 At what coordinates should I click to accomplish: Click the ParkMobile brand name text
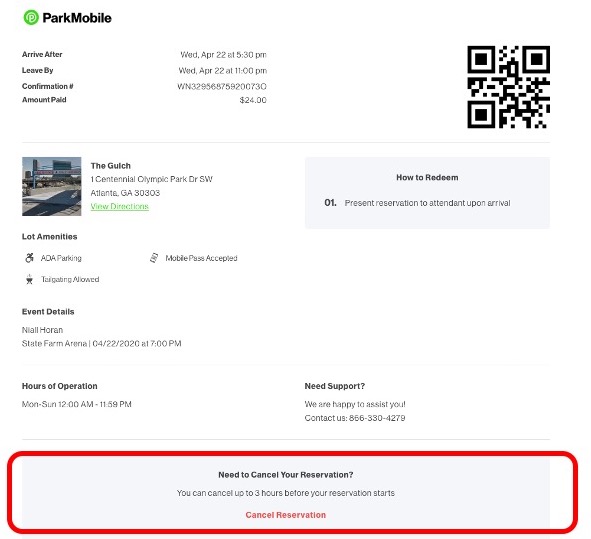[x=77, y=18]
